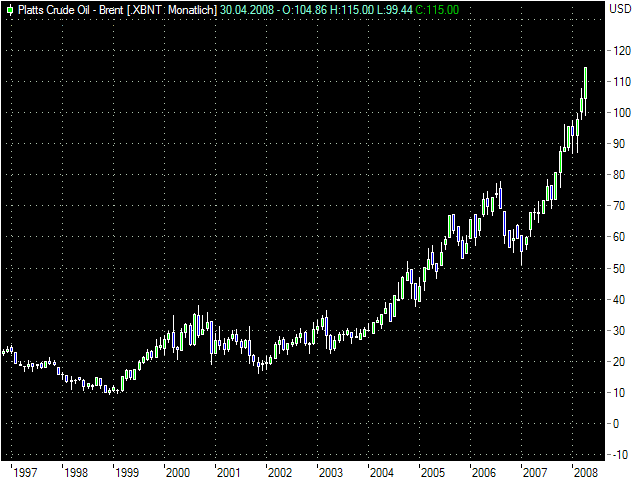
Task: Select the 2000 year marker on time axis
Action: point(177,471)
